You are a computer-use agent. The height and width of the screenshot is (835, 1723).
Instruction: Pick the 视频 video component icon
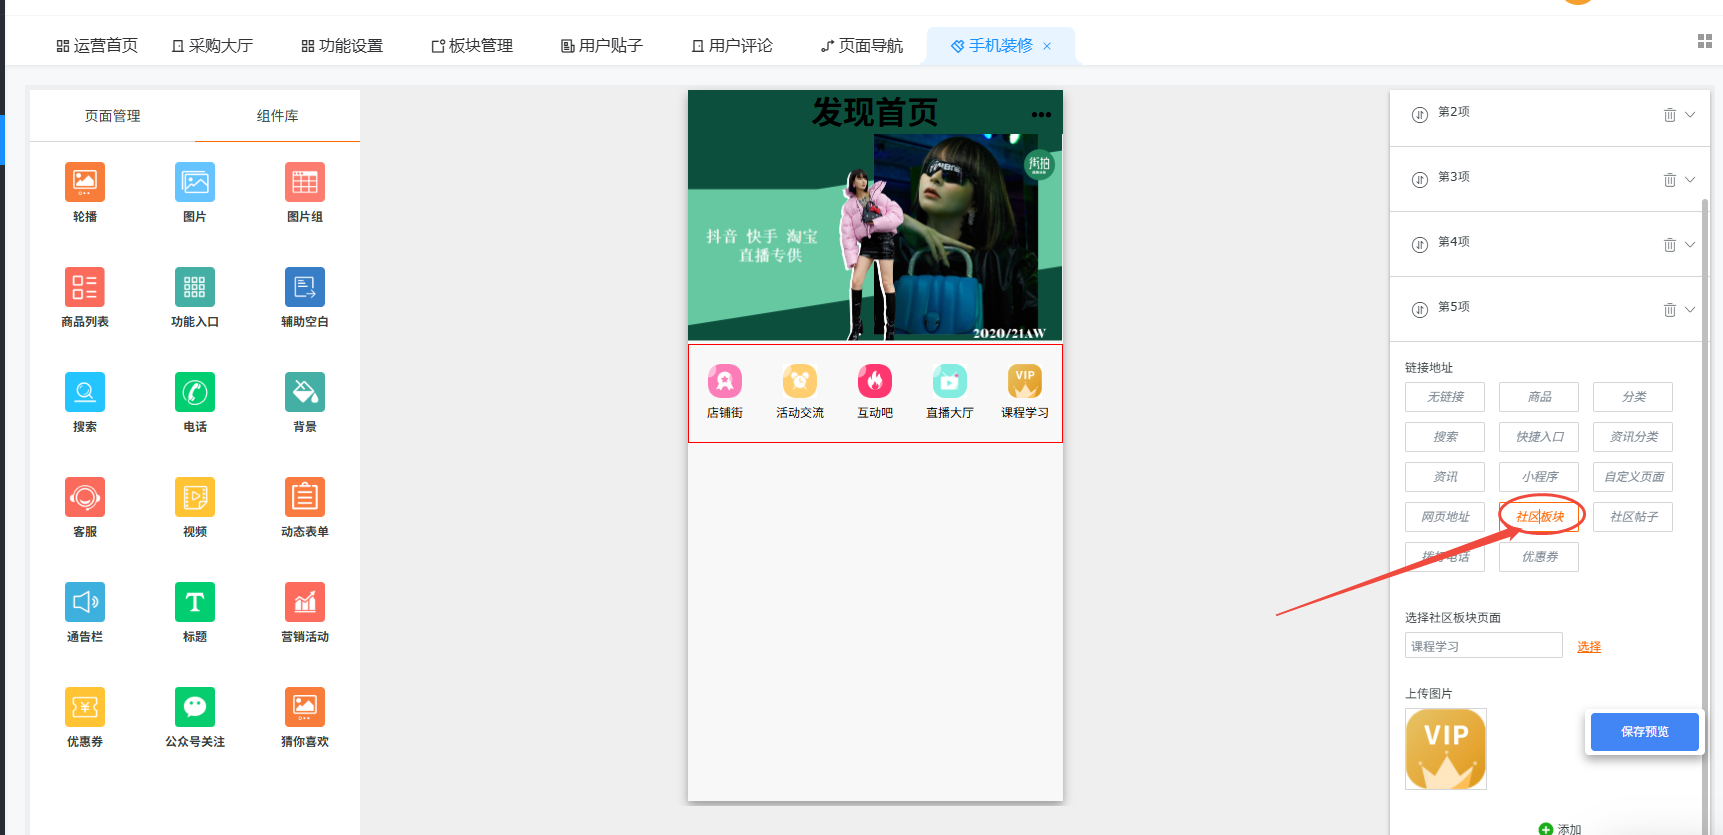(195, 498)
